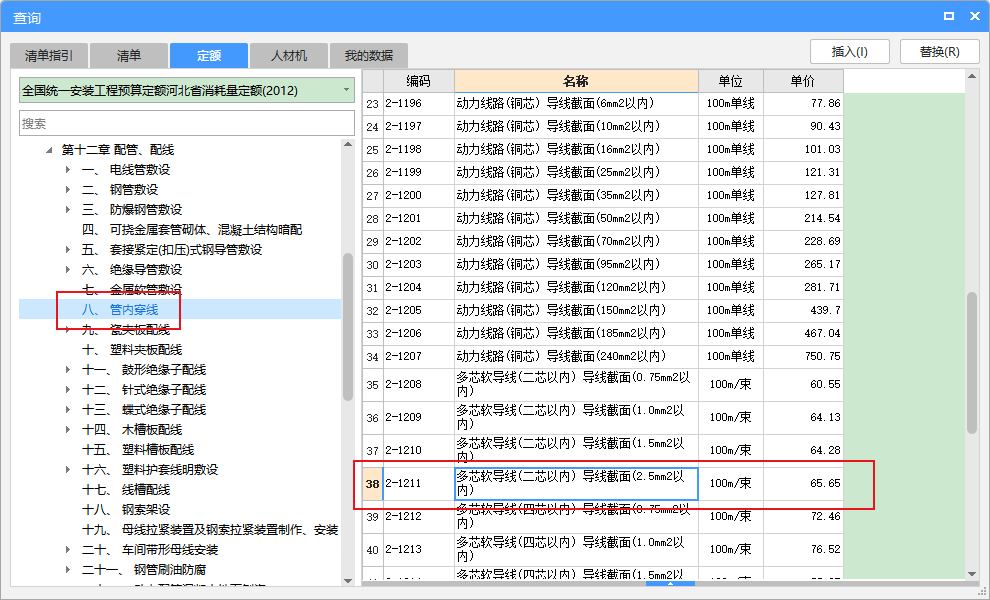Expand the 三、防爆钢管敷设 node arrow

[68, 209]
